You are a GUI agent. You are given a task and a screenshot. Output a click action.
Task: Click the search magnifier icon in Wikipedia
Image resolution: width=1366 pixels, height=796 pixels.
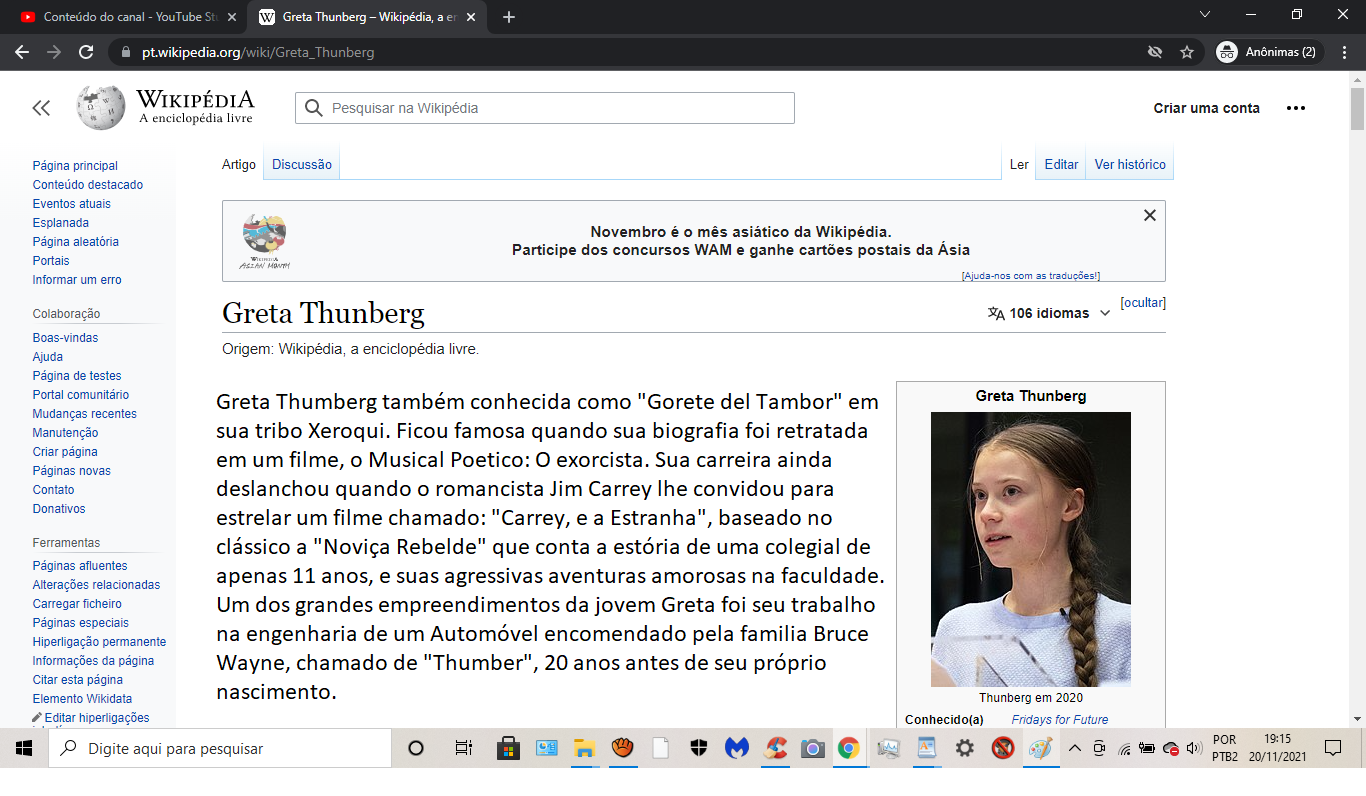point(314,108)
